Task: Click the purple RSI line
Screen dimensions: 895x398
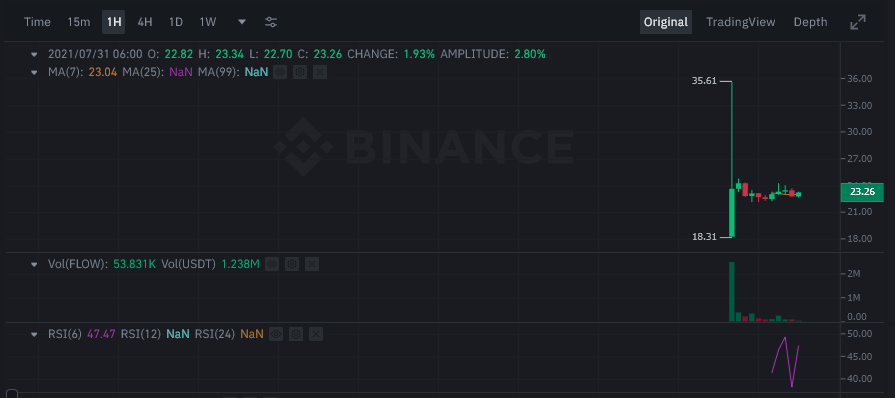Action: click(785, 362)
